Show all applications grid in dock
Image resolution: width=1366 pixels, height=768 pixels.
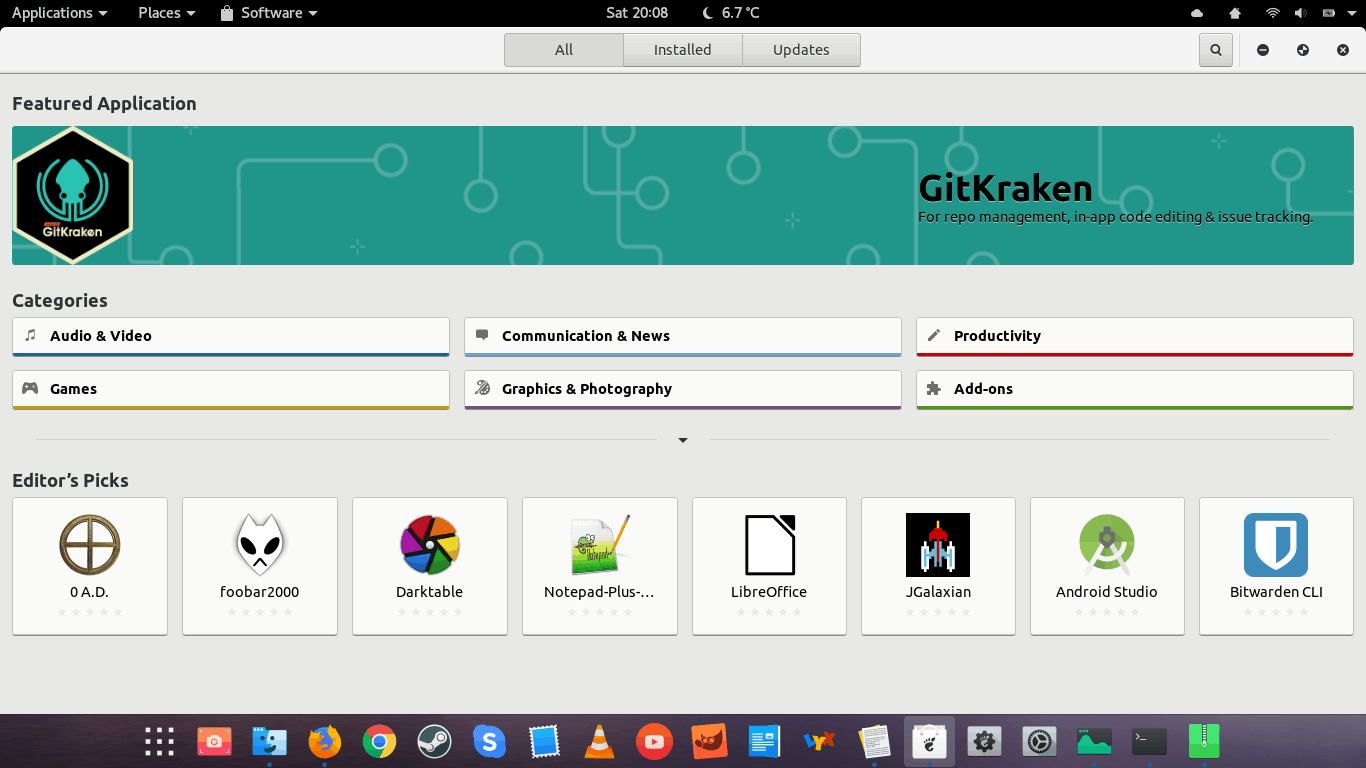point(160,741)
